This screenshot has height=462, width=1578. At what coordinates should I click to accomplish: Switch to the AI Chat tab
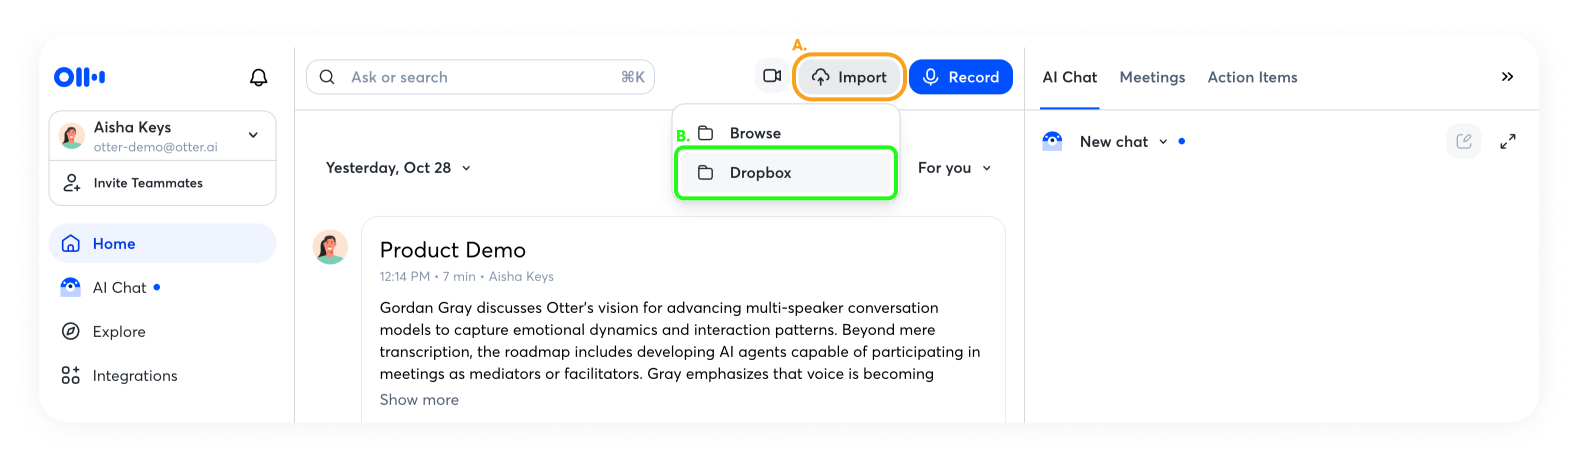tap(1069, 77)
